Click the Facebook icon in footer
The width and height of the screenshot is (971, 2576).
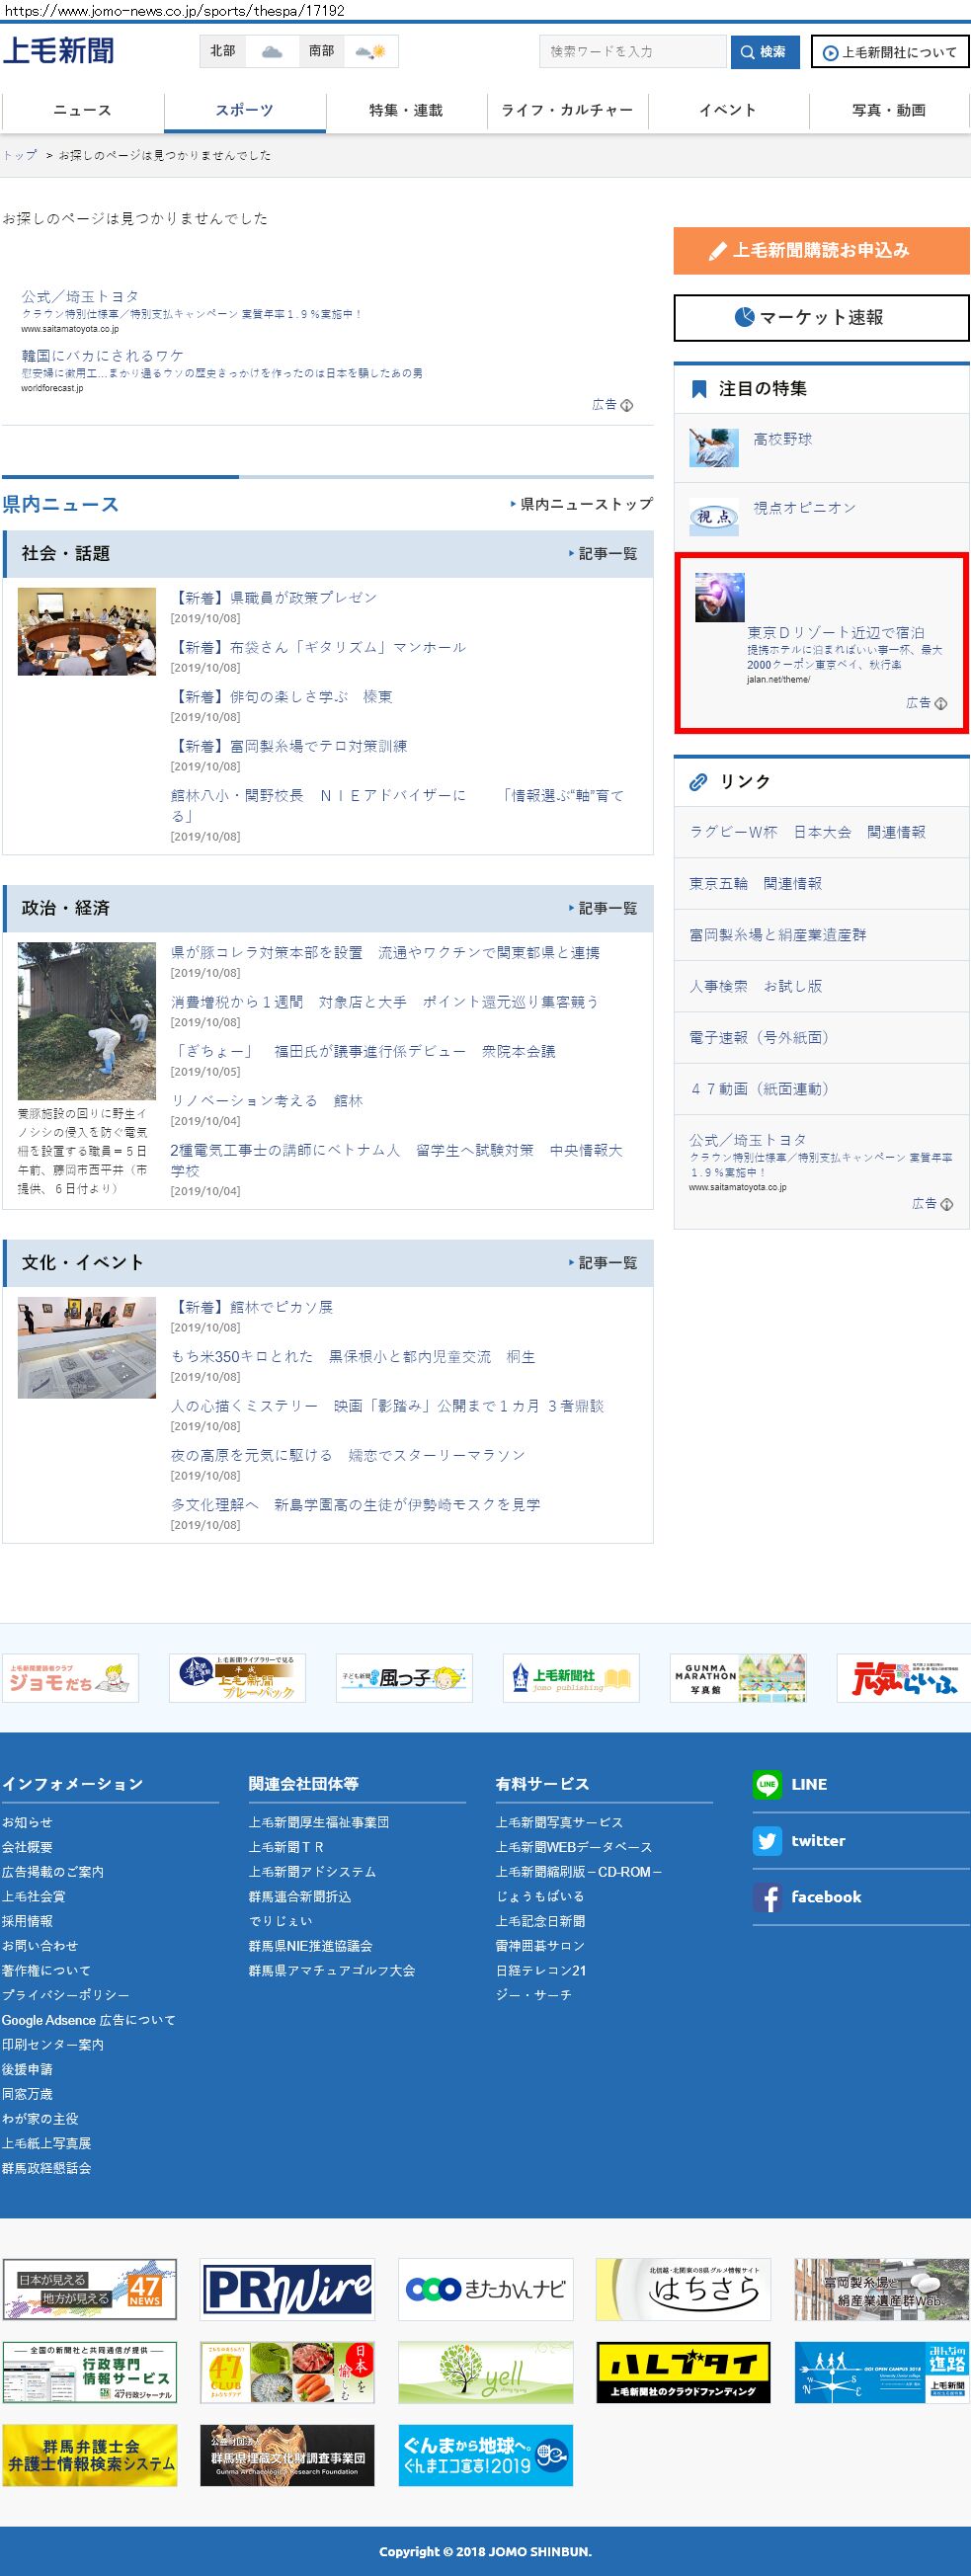pyautogui.click(x=767, y=1897)
